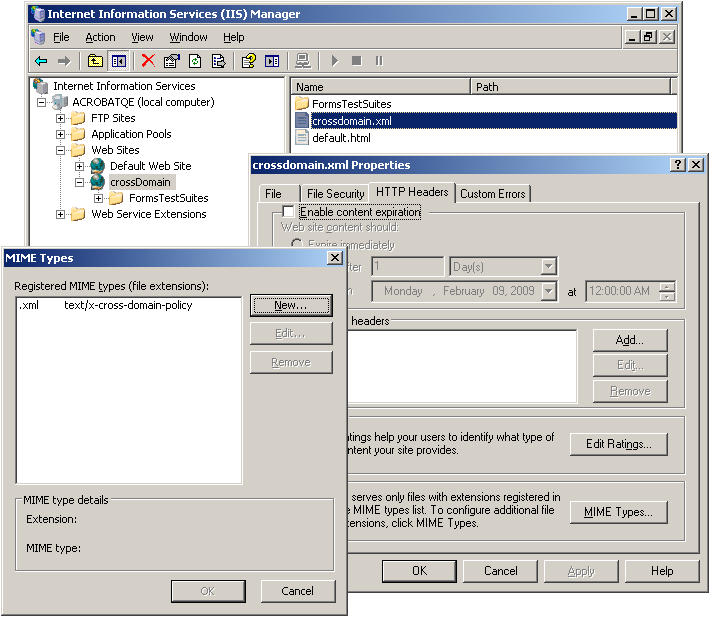The width and height of the screenshot is (710, 617).
Task: Delete the selected item with red X
Action: pyautogui.click(x=148, y=61)
